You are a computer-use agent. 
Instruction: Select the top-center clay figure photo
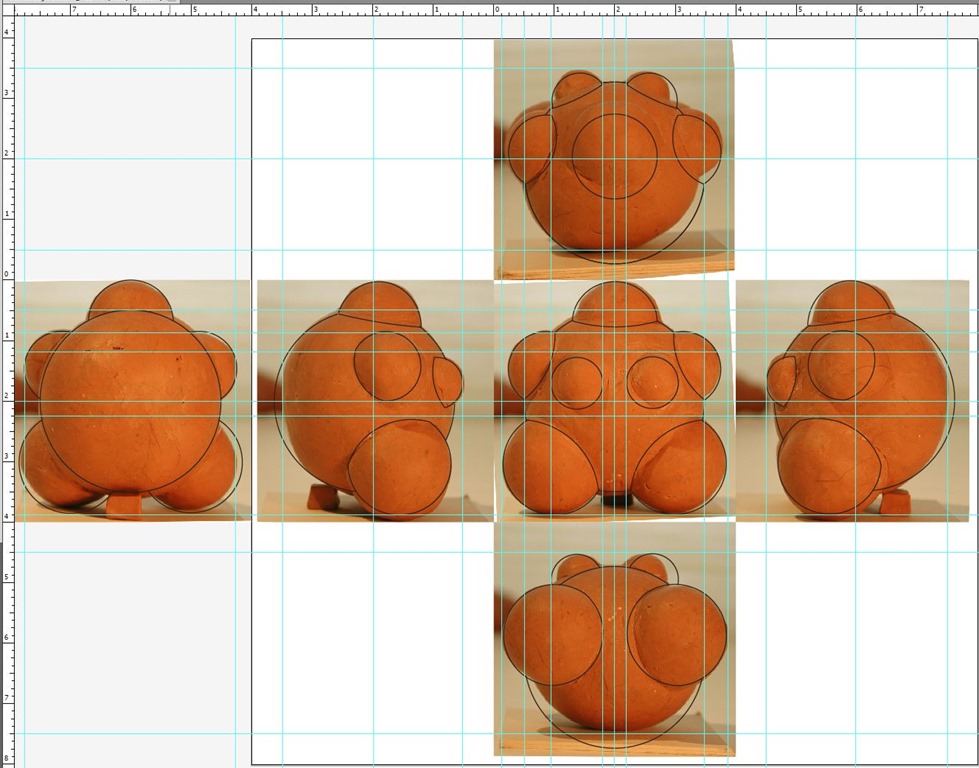pos(613,160)
